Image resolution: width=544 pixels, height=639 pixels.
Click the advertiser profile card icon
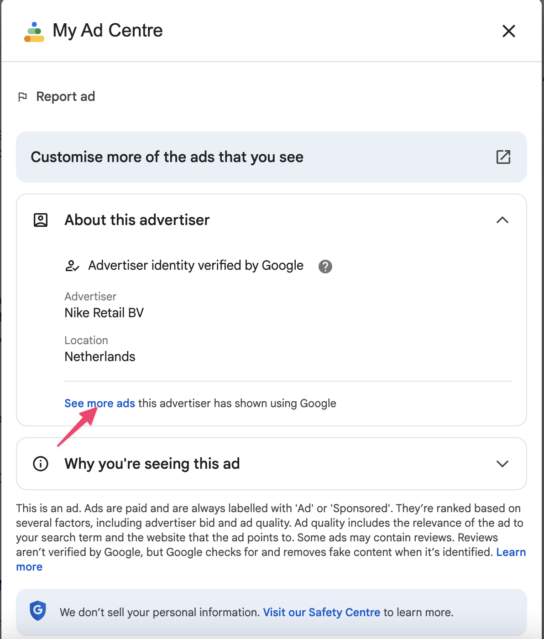(40, 220)
